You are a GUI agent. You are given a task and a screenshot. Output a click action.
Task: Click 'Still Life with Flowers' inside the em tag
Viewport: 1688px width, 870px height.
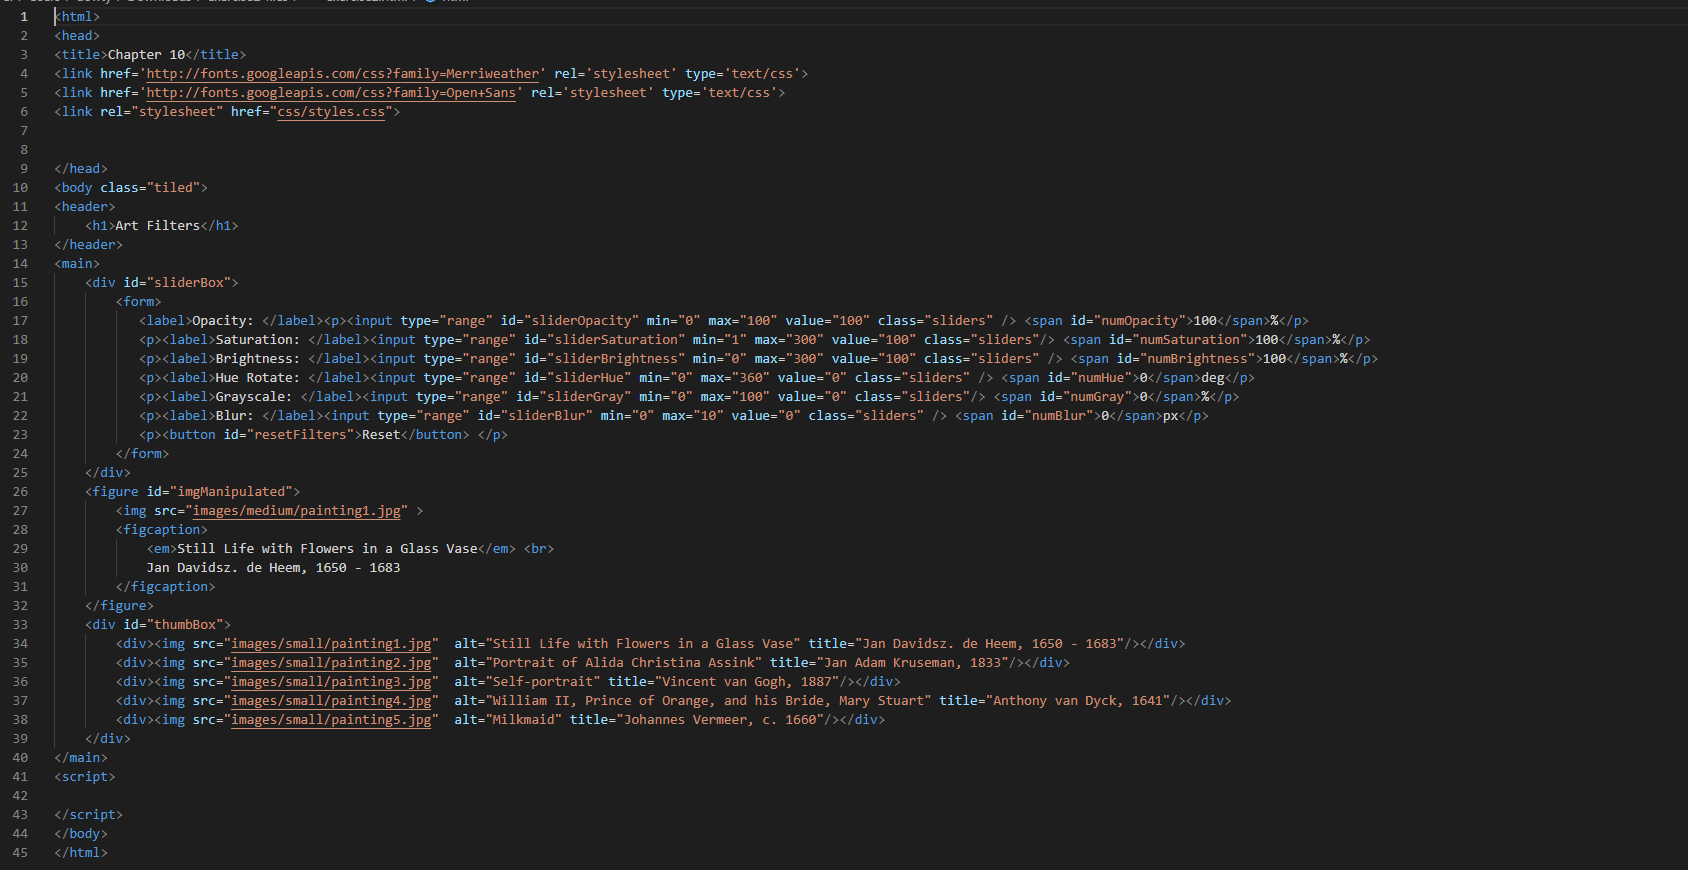click(266, 549)
